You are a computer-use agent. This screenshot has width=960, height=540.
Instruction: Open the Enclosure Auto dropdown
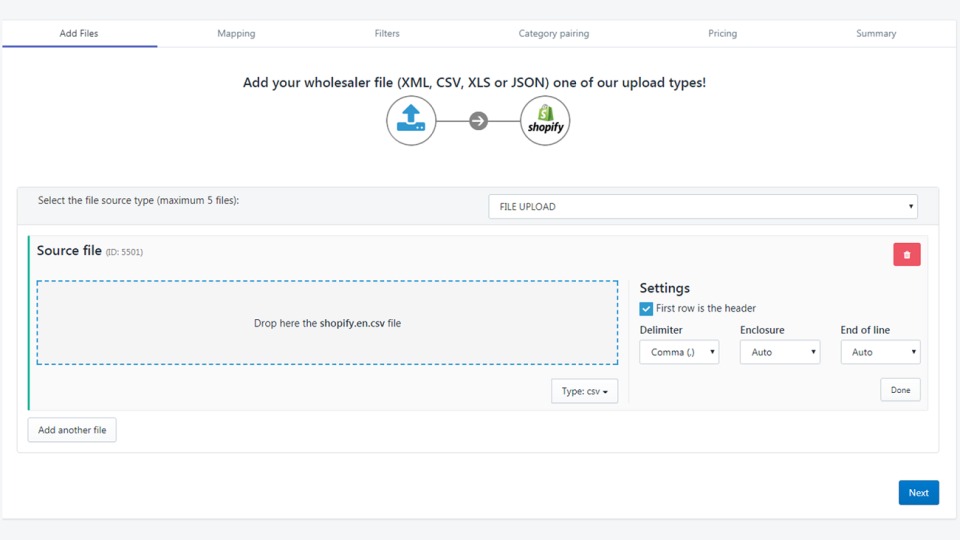[779, 352]
